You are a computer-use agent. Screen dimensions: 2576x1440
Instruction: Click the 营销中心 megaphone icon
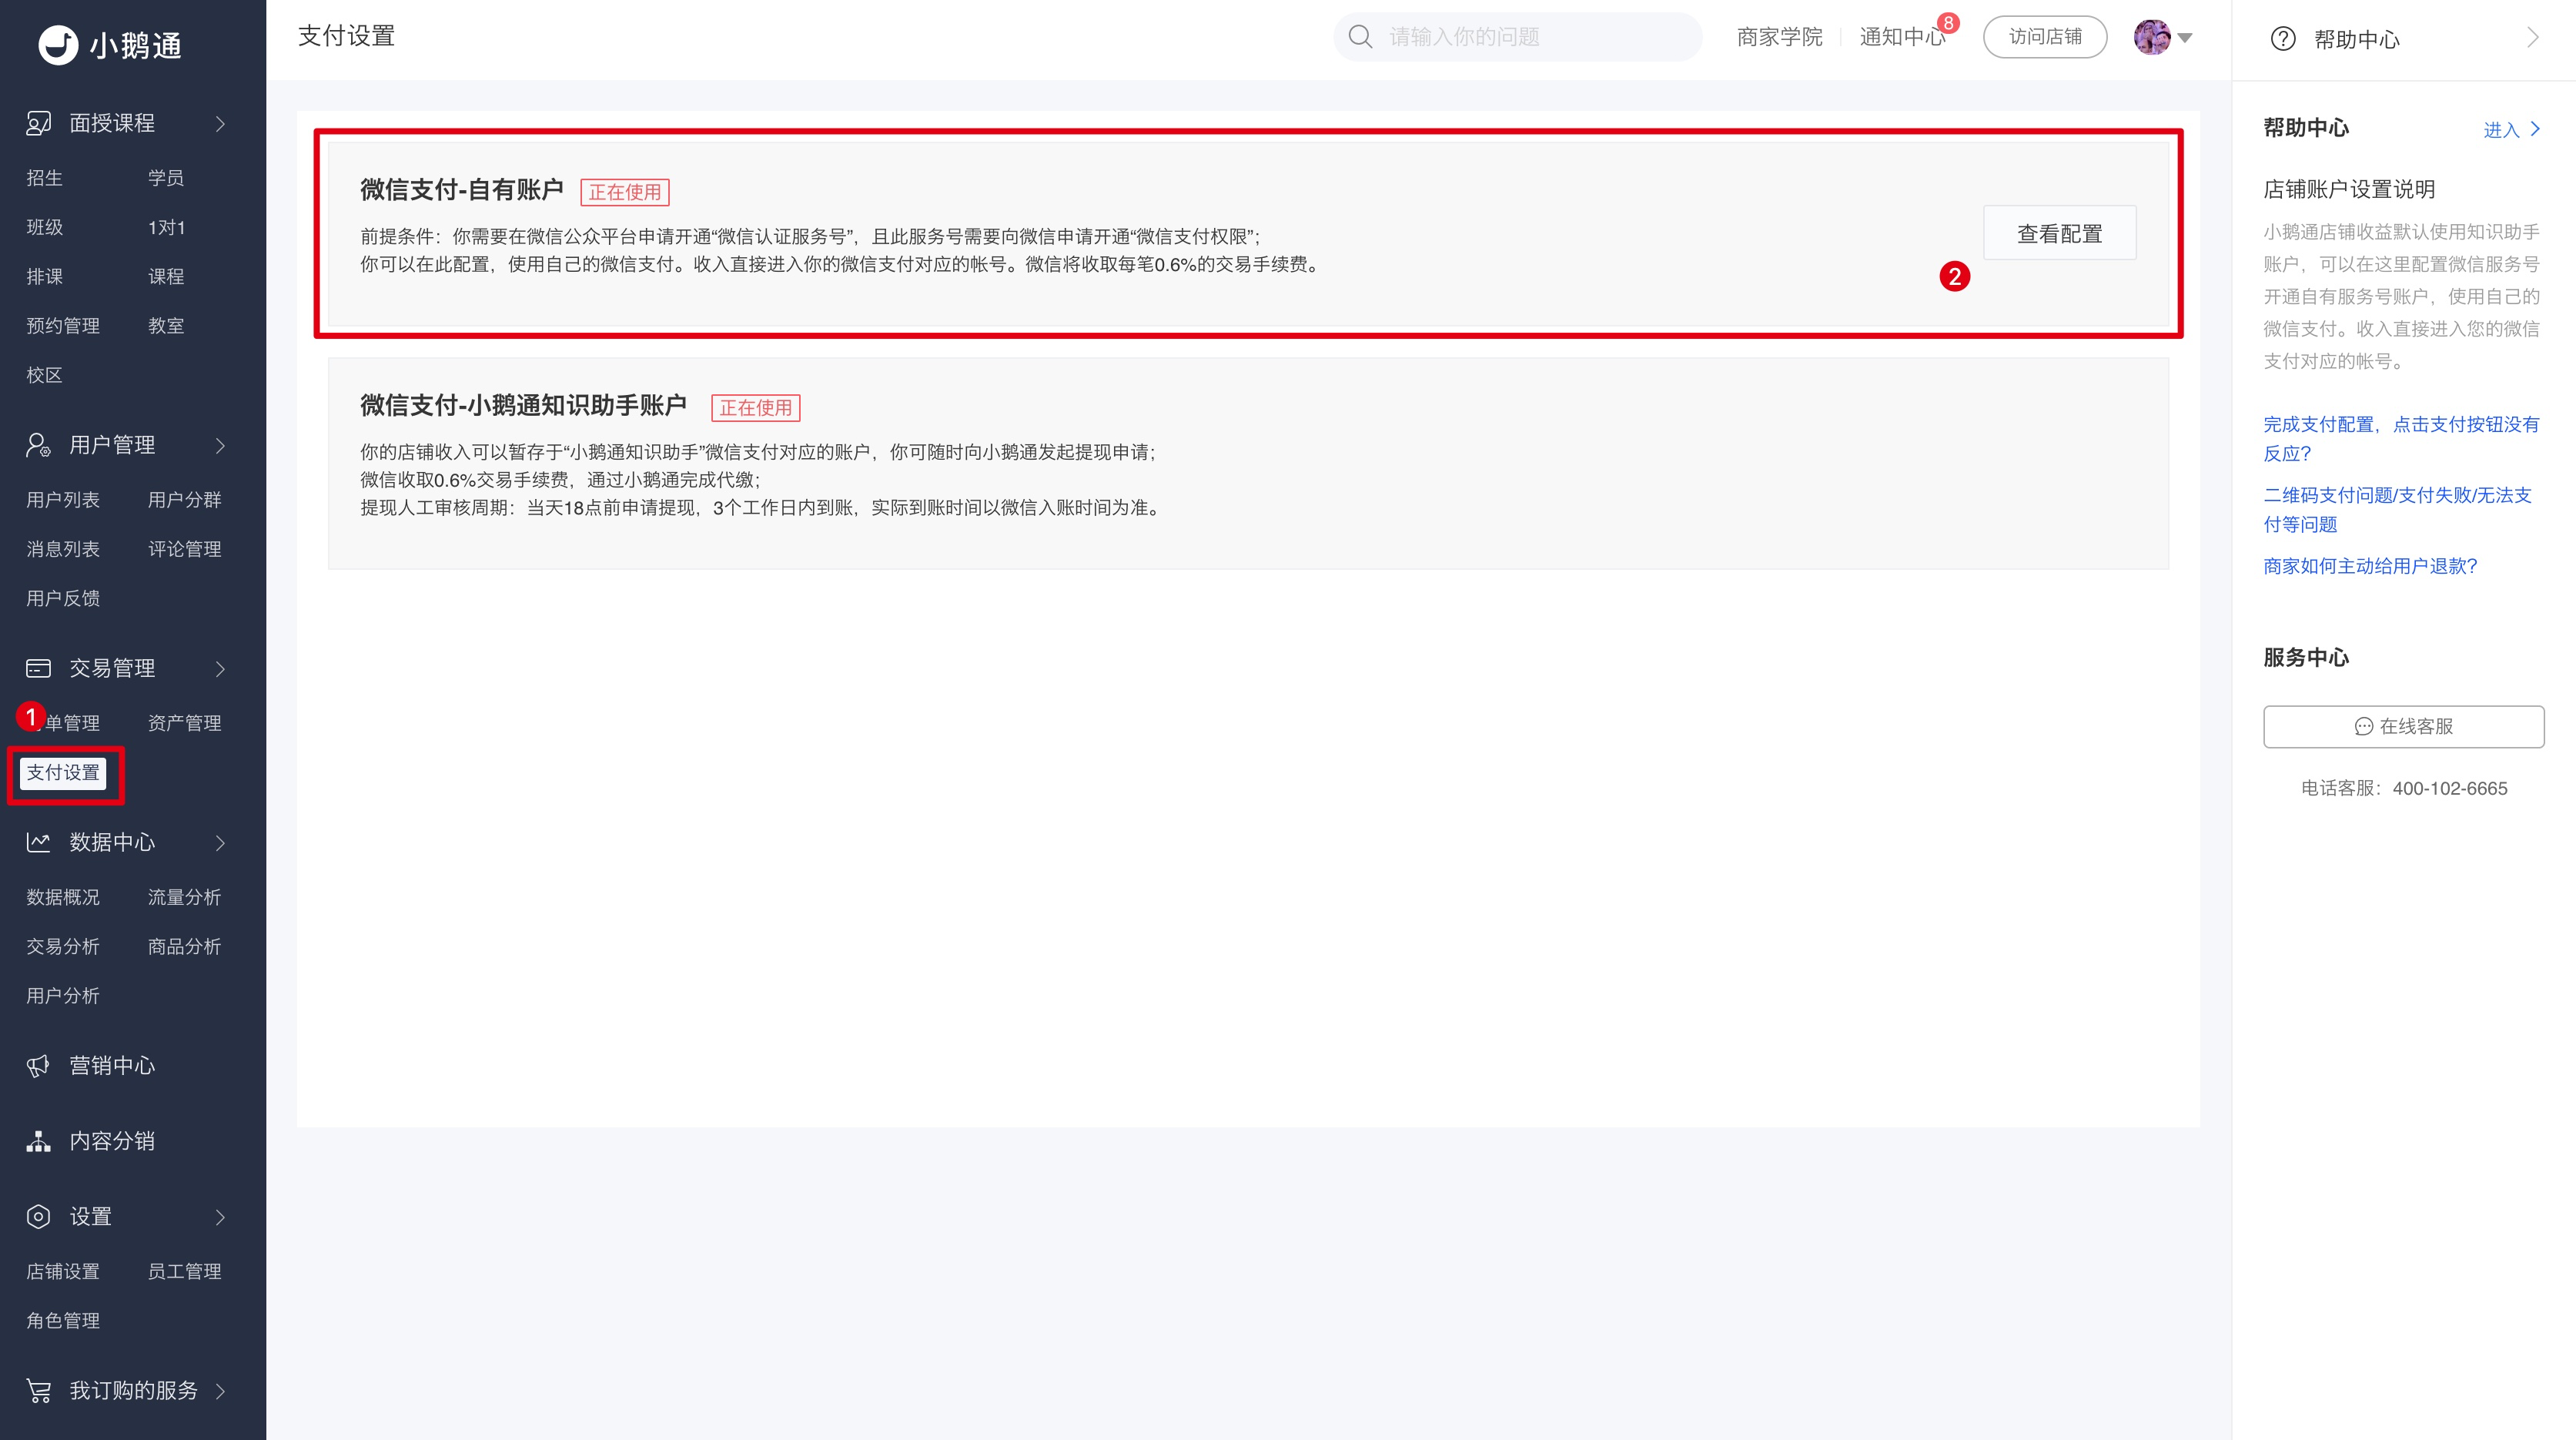pyautogui.click(x=38, y=1066)
